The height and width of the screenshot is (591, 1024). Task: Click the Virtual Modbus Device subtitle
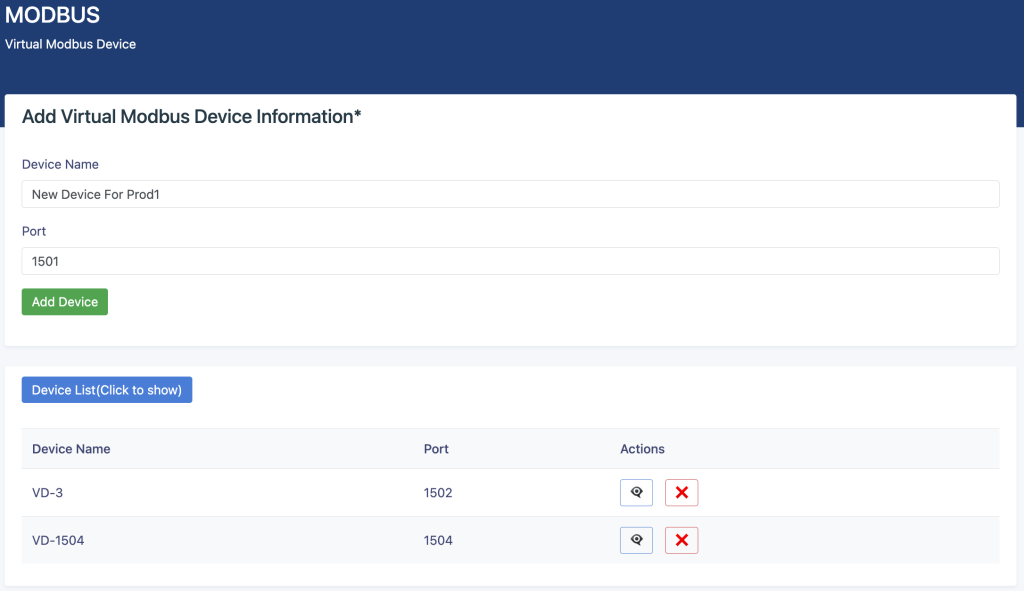[x=71, y=44]
